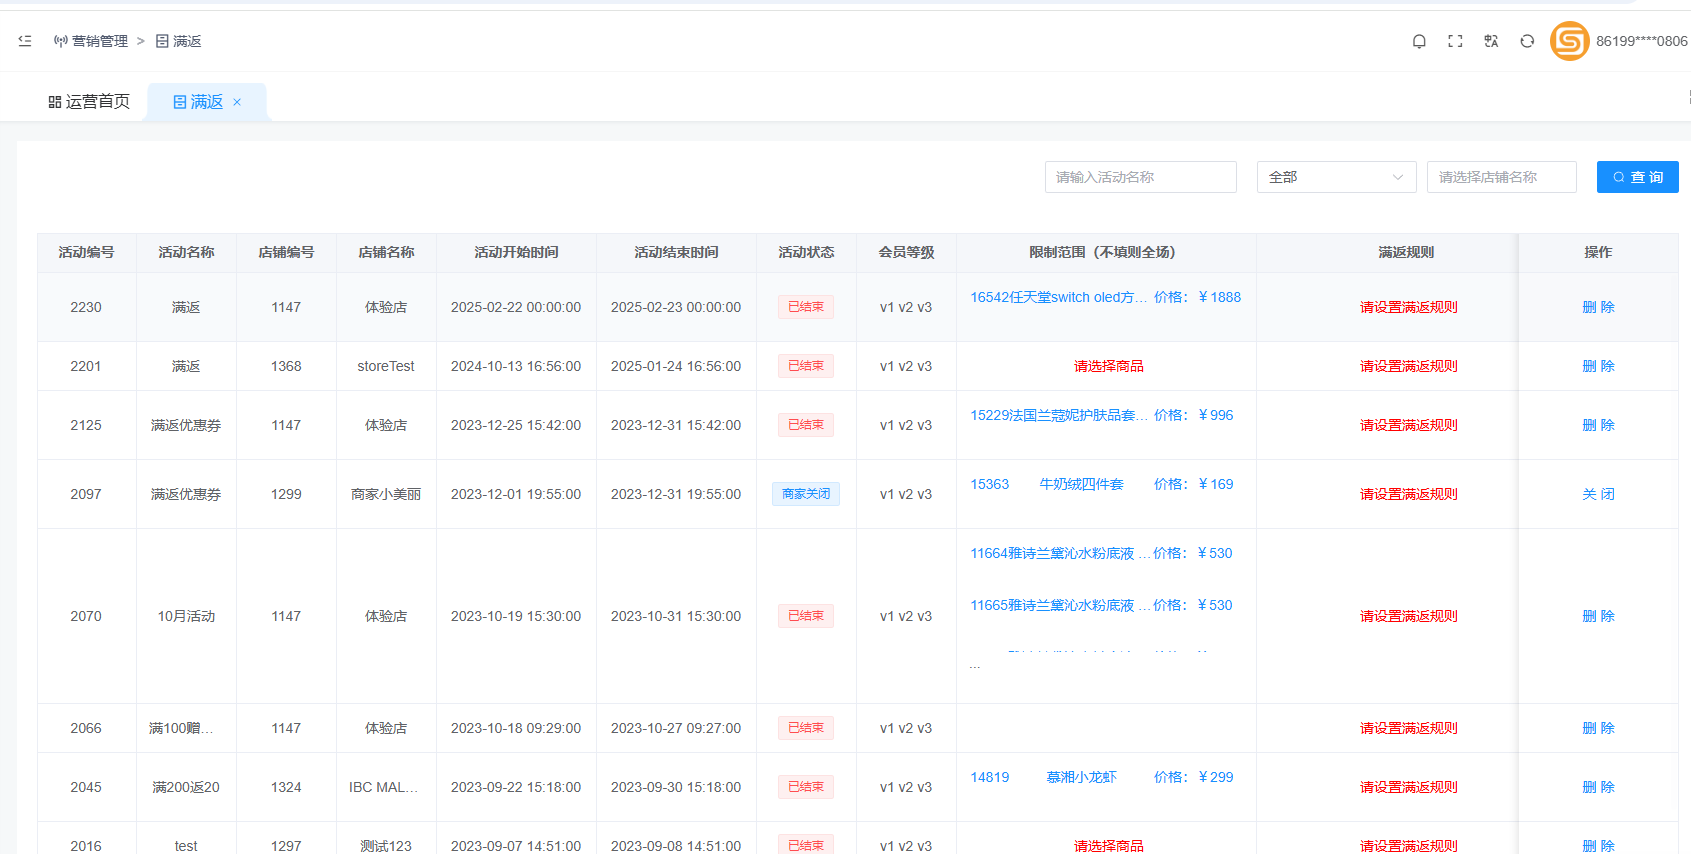The image size is (1691, 854).
Task: Select the 满返 tab
Action: click(x=198, y=102)
